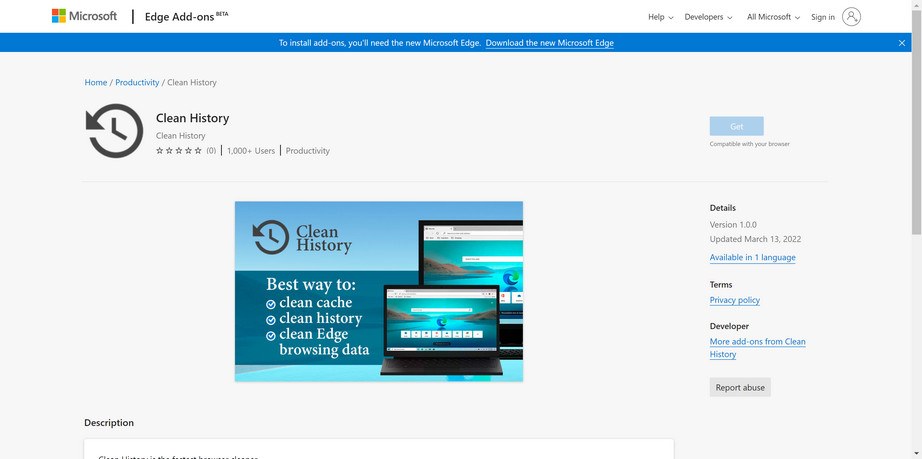Viewport: 922px width, 459px height.
Task: Click the Microsoft logo
Action: tap(84, 16)
